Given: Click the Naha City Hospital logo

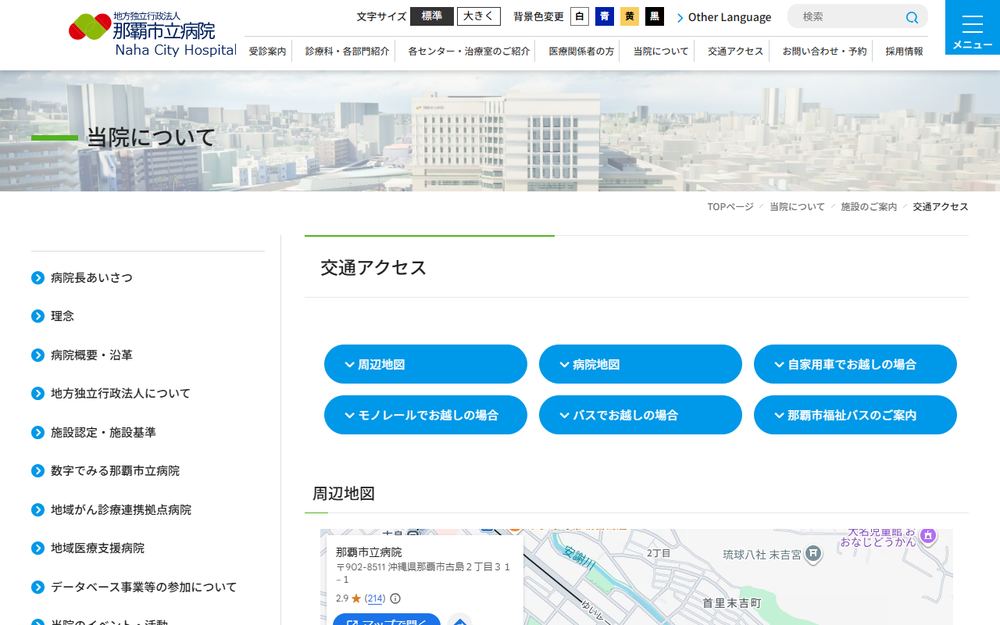Looking at the screenshot, I should pyautogui.click(x=152, y=34).
